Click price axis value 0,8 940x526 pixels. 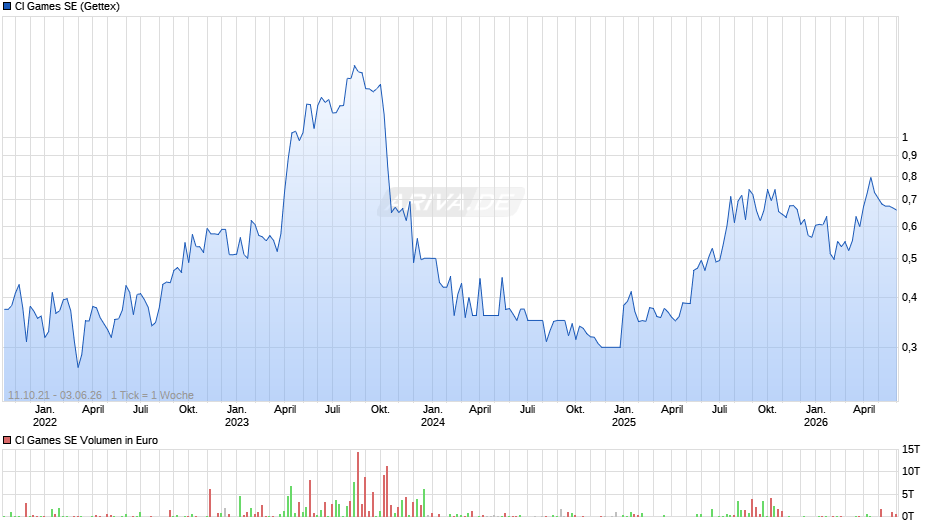(909, 176)
